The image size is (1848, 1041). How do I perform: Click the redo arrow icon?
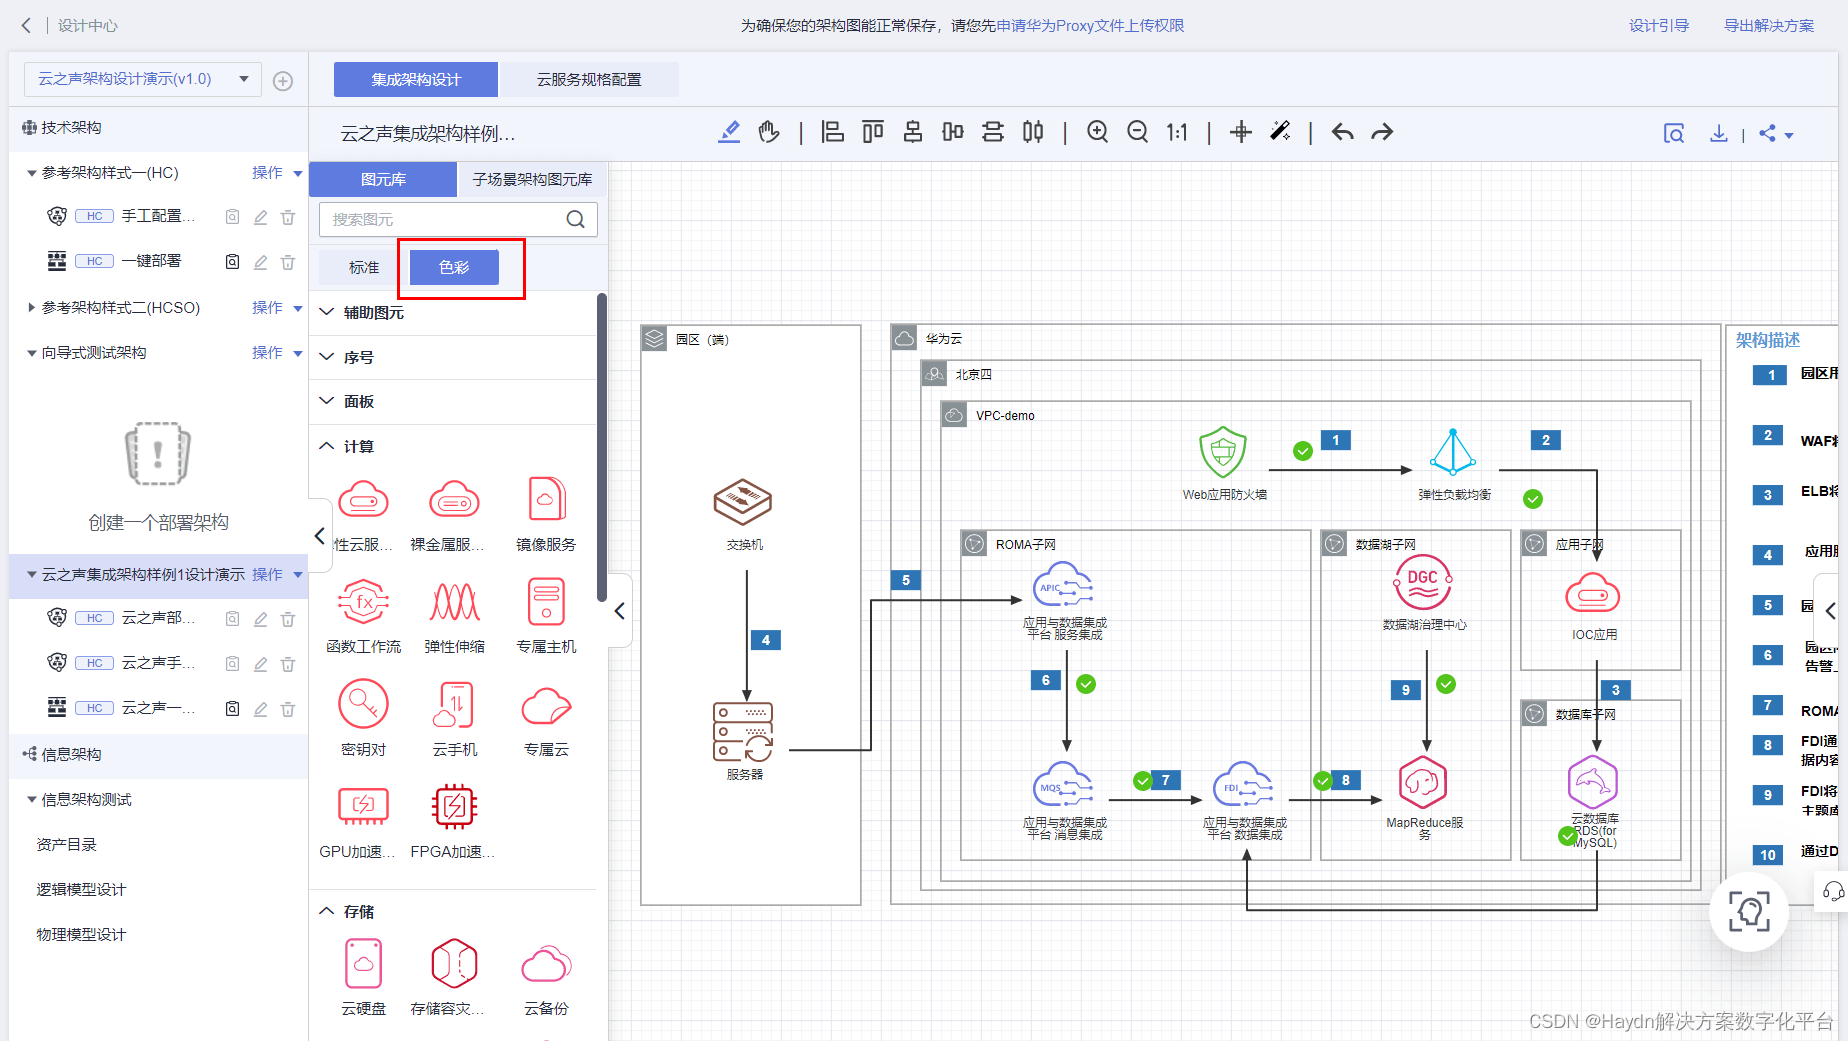[1382, 132]
